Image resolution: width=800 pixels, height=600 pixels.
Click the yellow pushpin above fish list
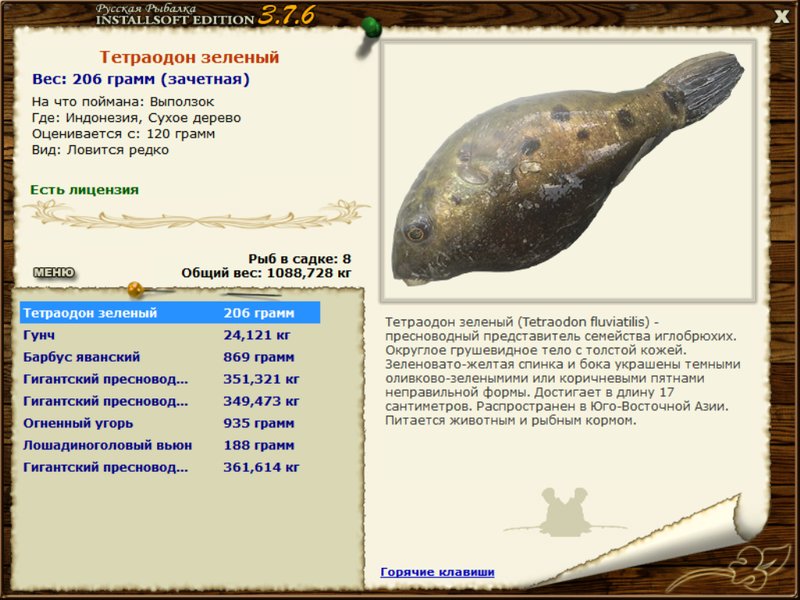(135, 289)
